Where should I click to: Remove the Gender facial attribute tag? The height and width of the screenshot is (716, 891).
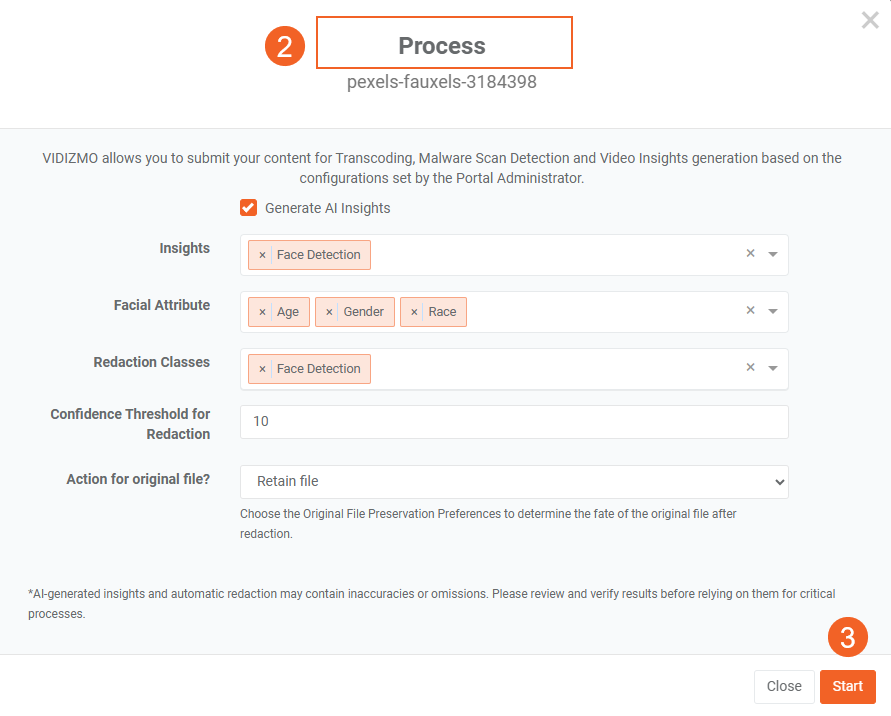[x=329, y=312]
